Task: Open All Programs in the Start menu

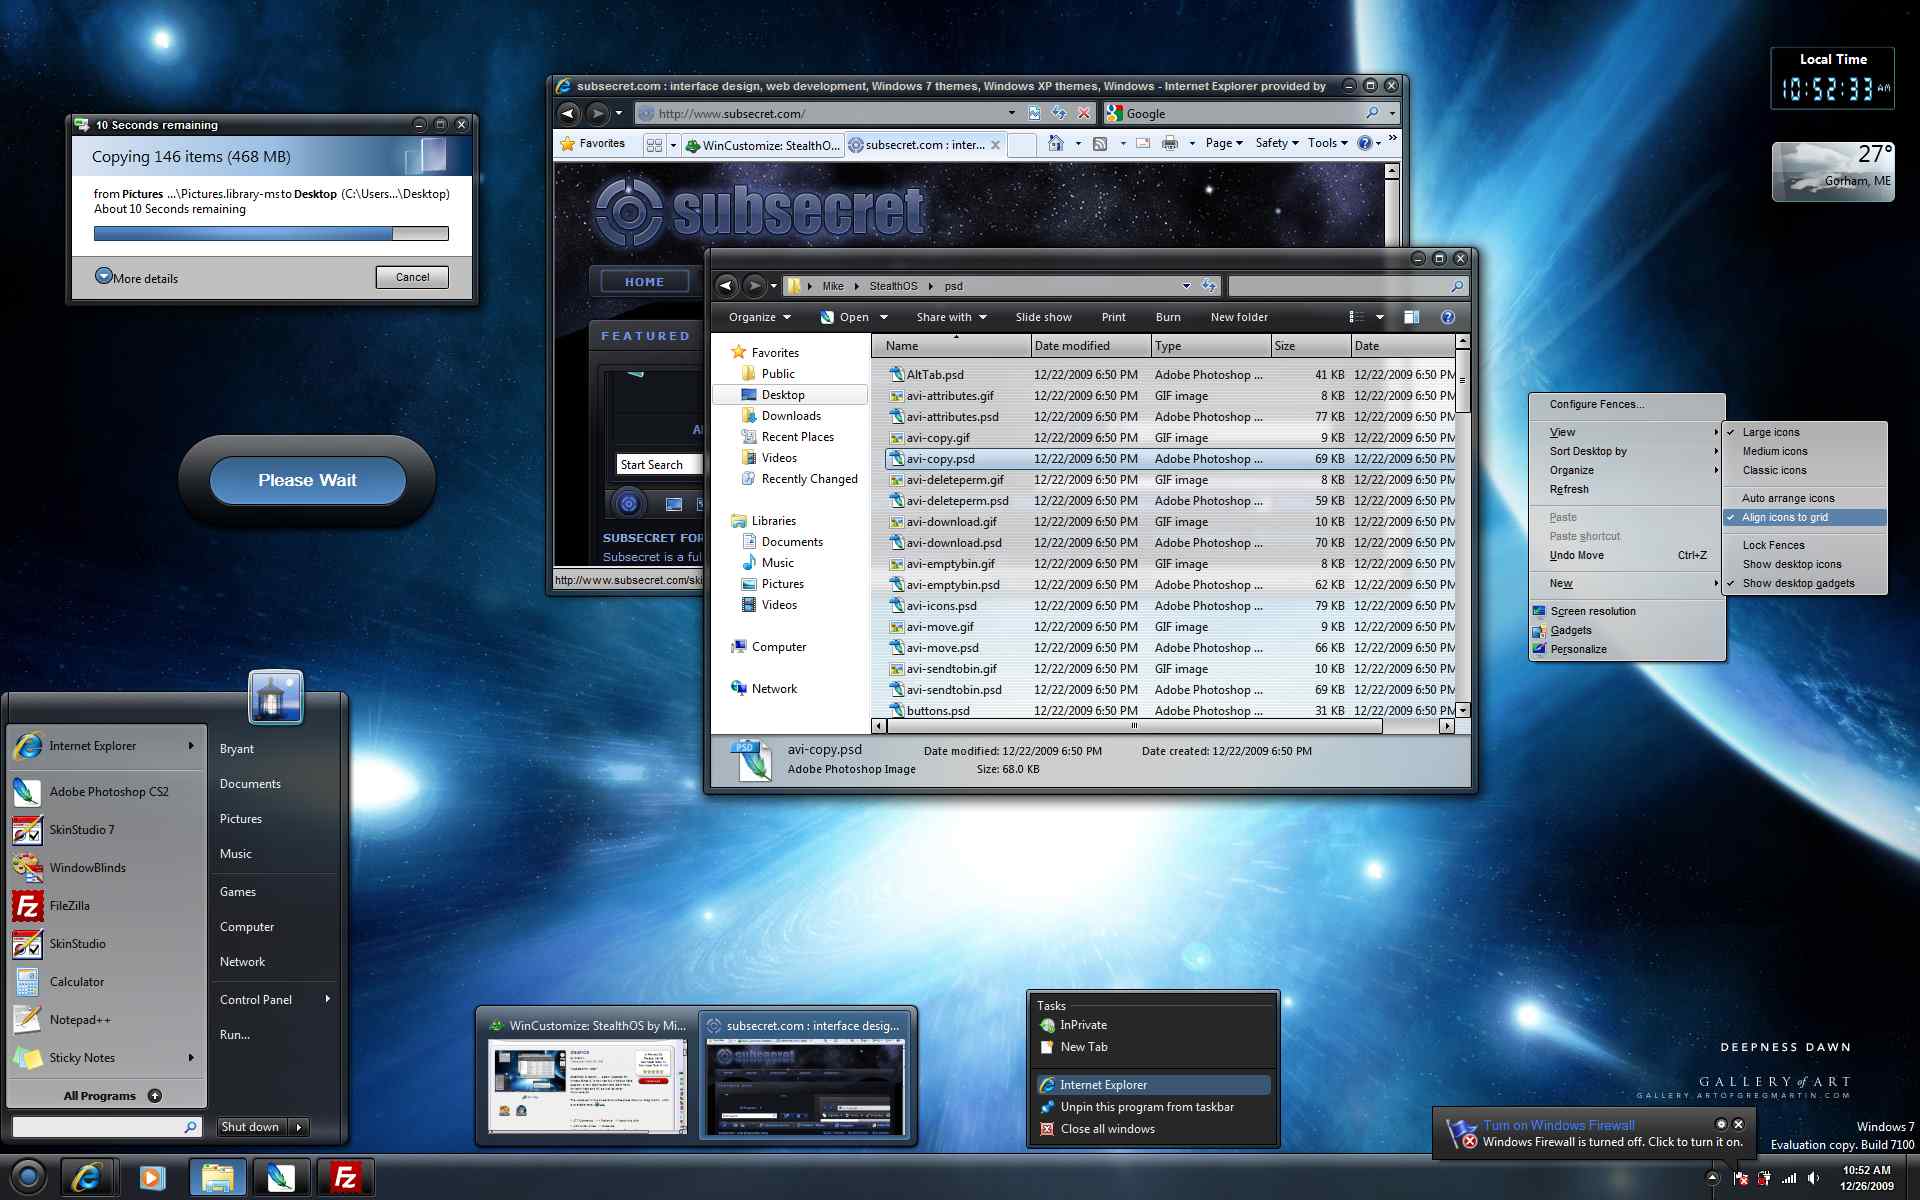Action: click(x=111, y=1095)
